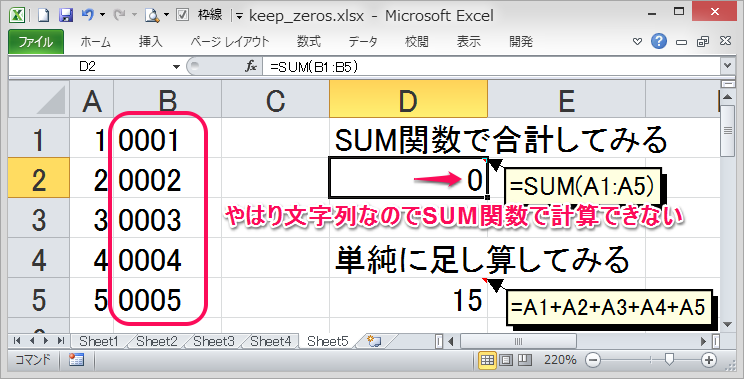Viewport: 744px width, 379px height.
Task: Expand the formula bar with chevron
Action: coord(726,66)
